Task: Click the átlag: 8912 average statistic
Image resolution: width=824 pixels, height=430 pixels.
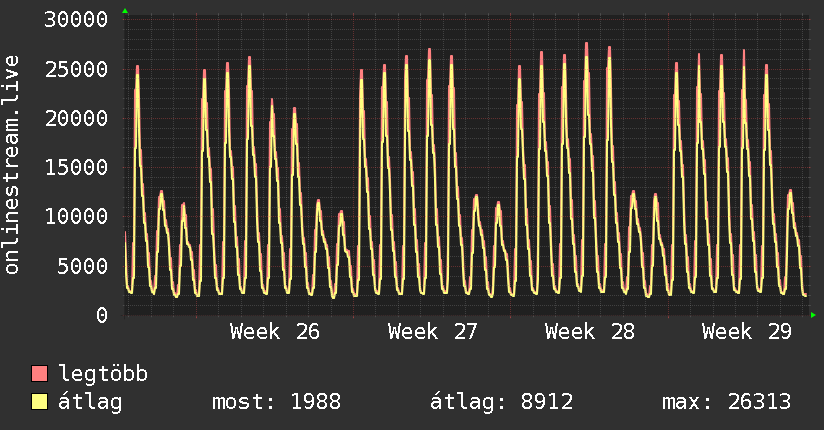Action: tap(501, 402)
